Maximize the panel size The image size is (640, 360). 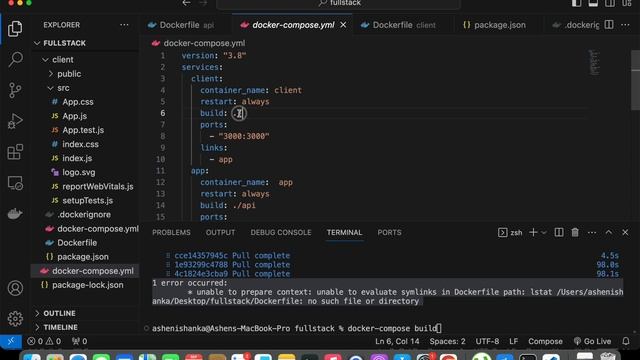609,232
